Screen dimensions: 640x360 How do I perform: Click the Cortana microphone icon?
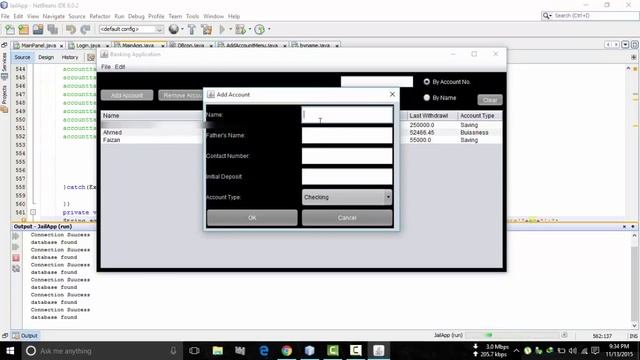coord(173,351)
